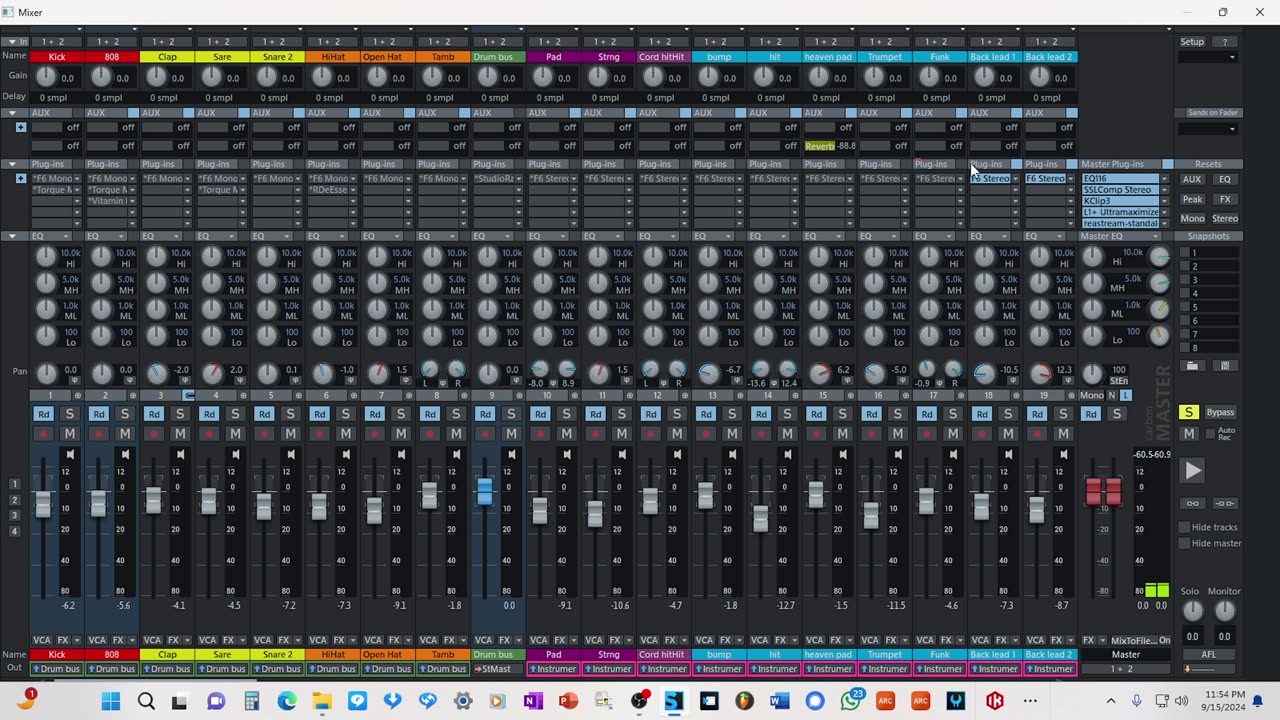Open the load snapshot folder icon
1280x720 pixels.
[1192, 366]
